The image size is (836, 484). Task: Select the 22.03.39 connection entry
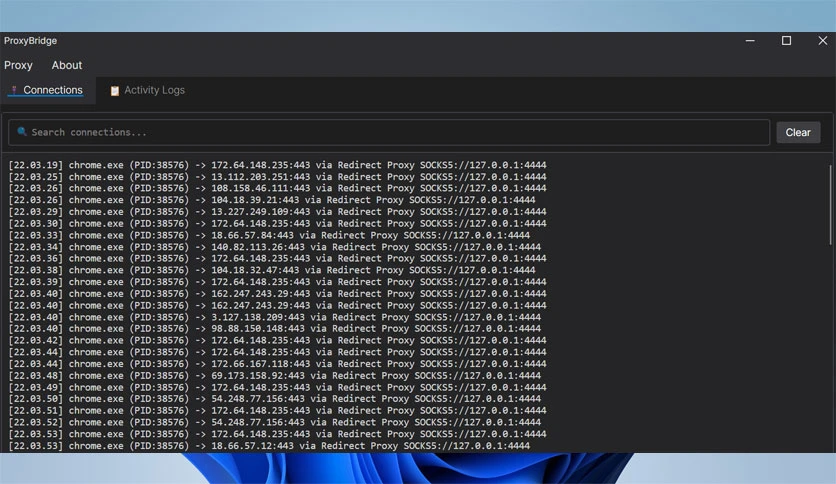[277, 282]
